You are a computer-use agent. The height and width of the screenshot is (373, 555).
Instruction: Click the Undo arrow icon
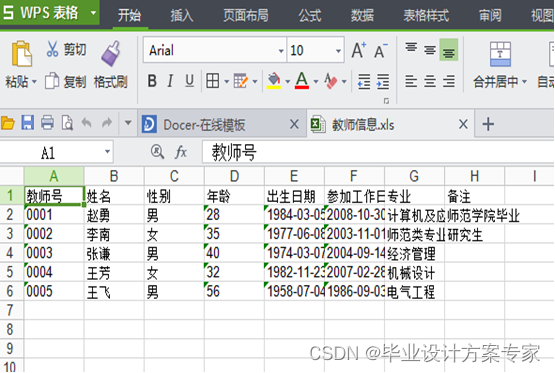click(87, 123)
